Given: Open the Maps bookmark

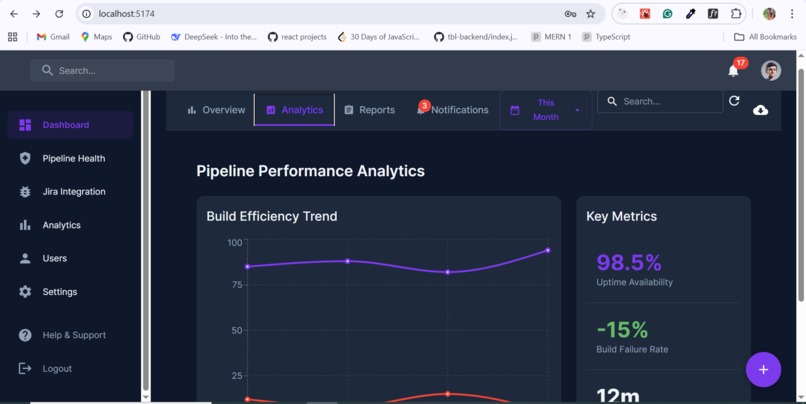Looking at the screenshot, I should click(x=97, y=36).
